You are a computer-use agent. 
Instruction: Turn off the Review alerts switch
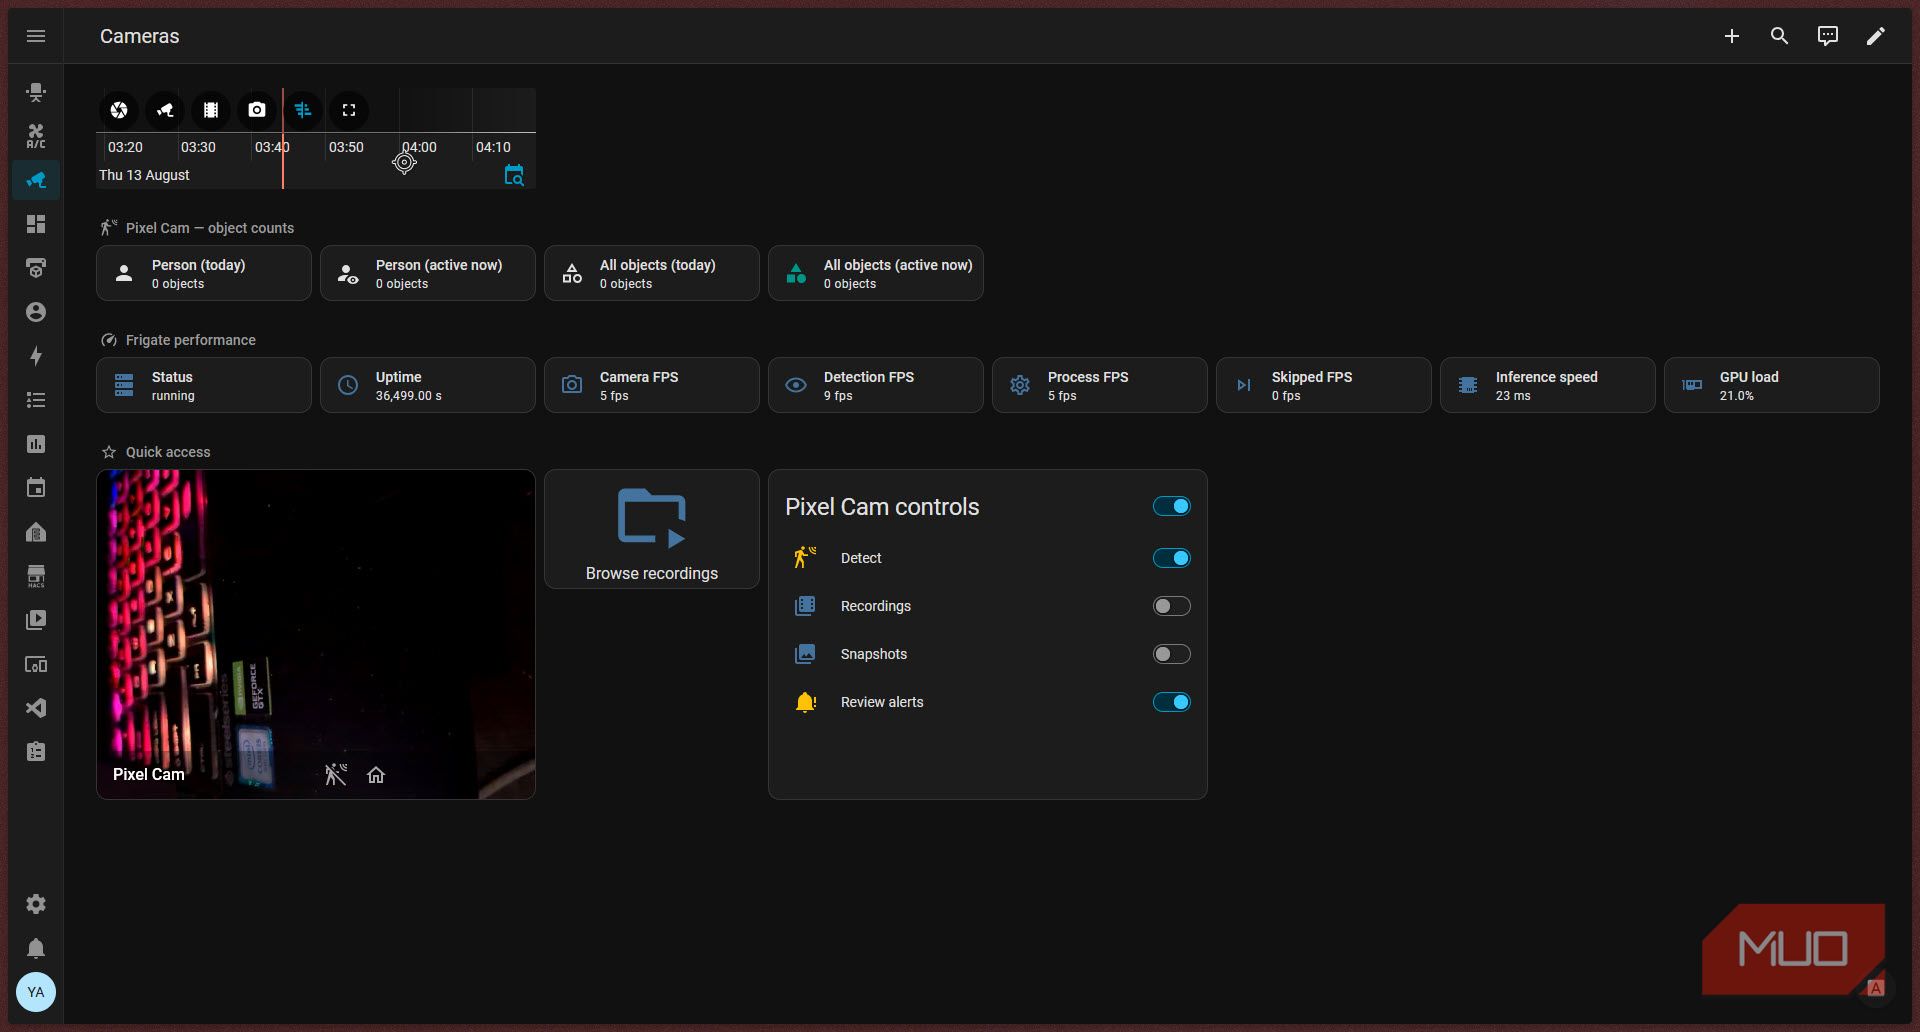[1172, 702]
